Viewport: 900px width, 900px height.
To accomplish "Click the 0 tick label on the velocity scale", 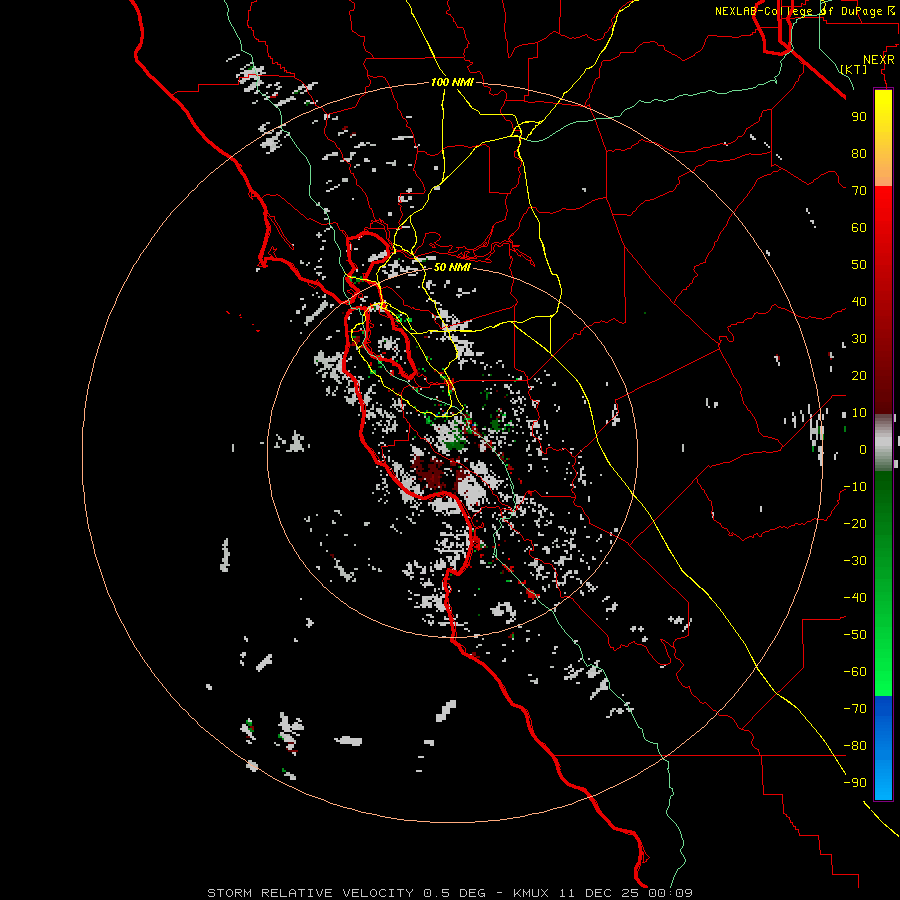I will click(x=863, y=449).
